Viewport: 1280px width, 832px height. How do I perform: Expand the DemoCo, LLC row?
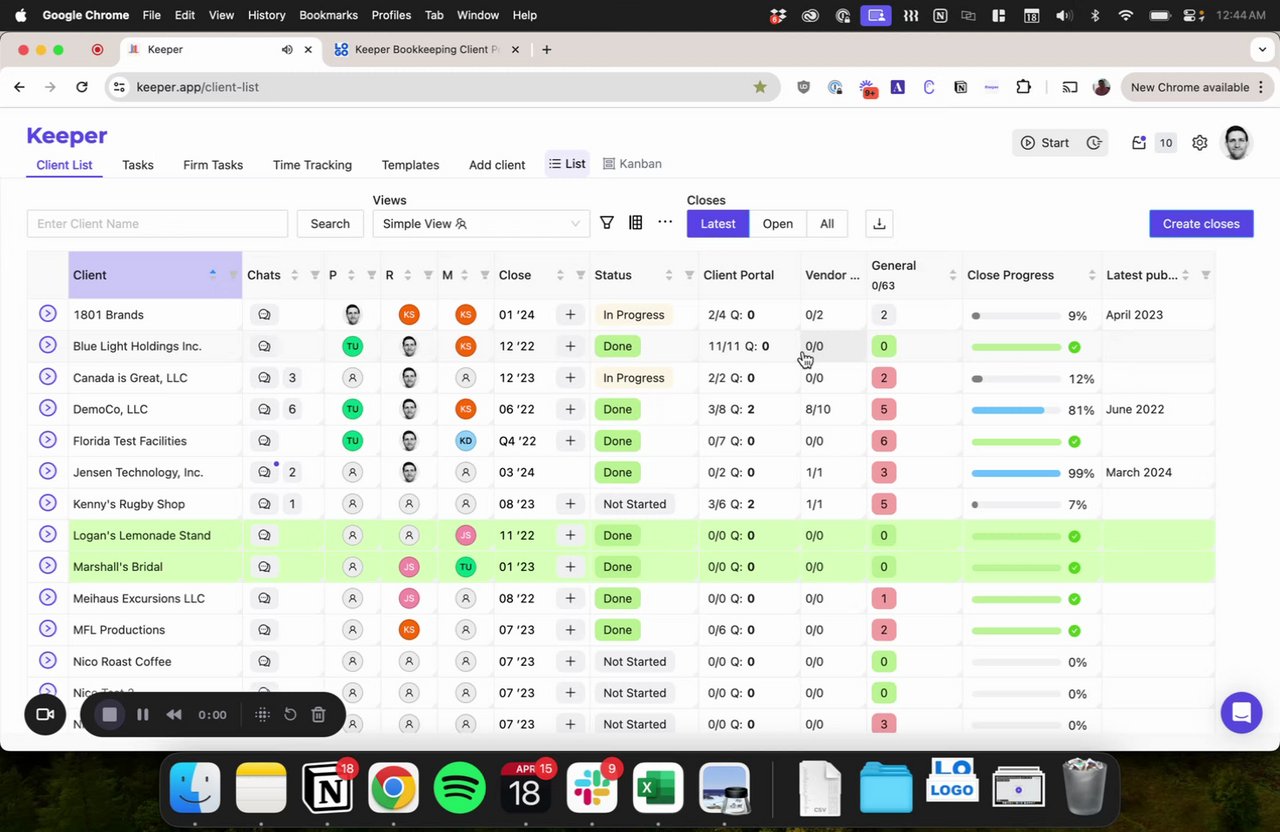tap(47, 408)
